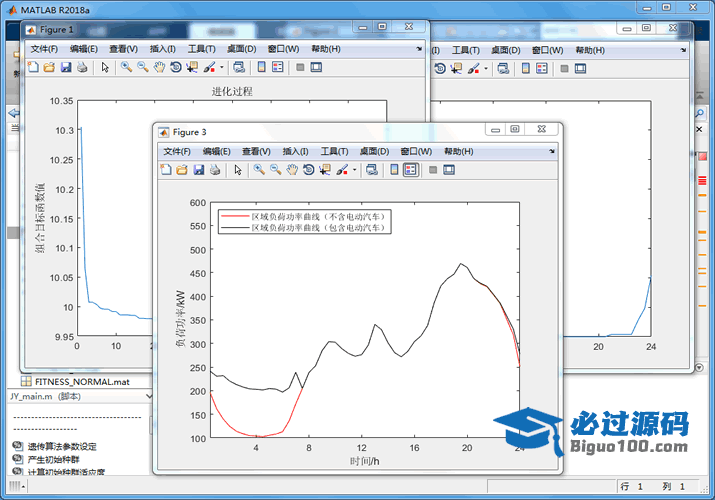Viewport: 715px width, 500px height.
Task: Open 工具(T) menu in background figure window
Action: tap(466, 50)
